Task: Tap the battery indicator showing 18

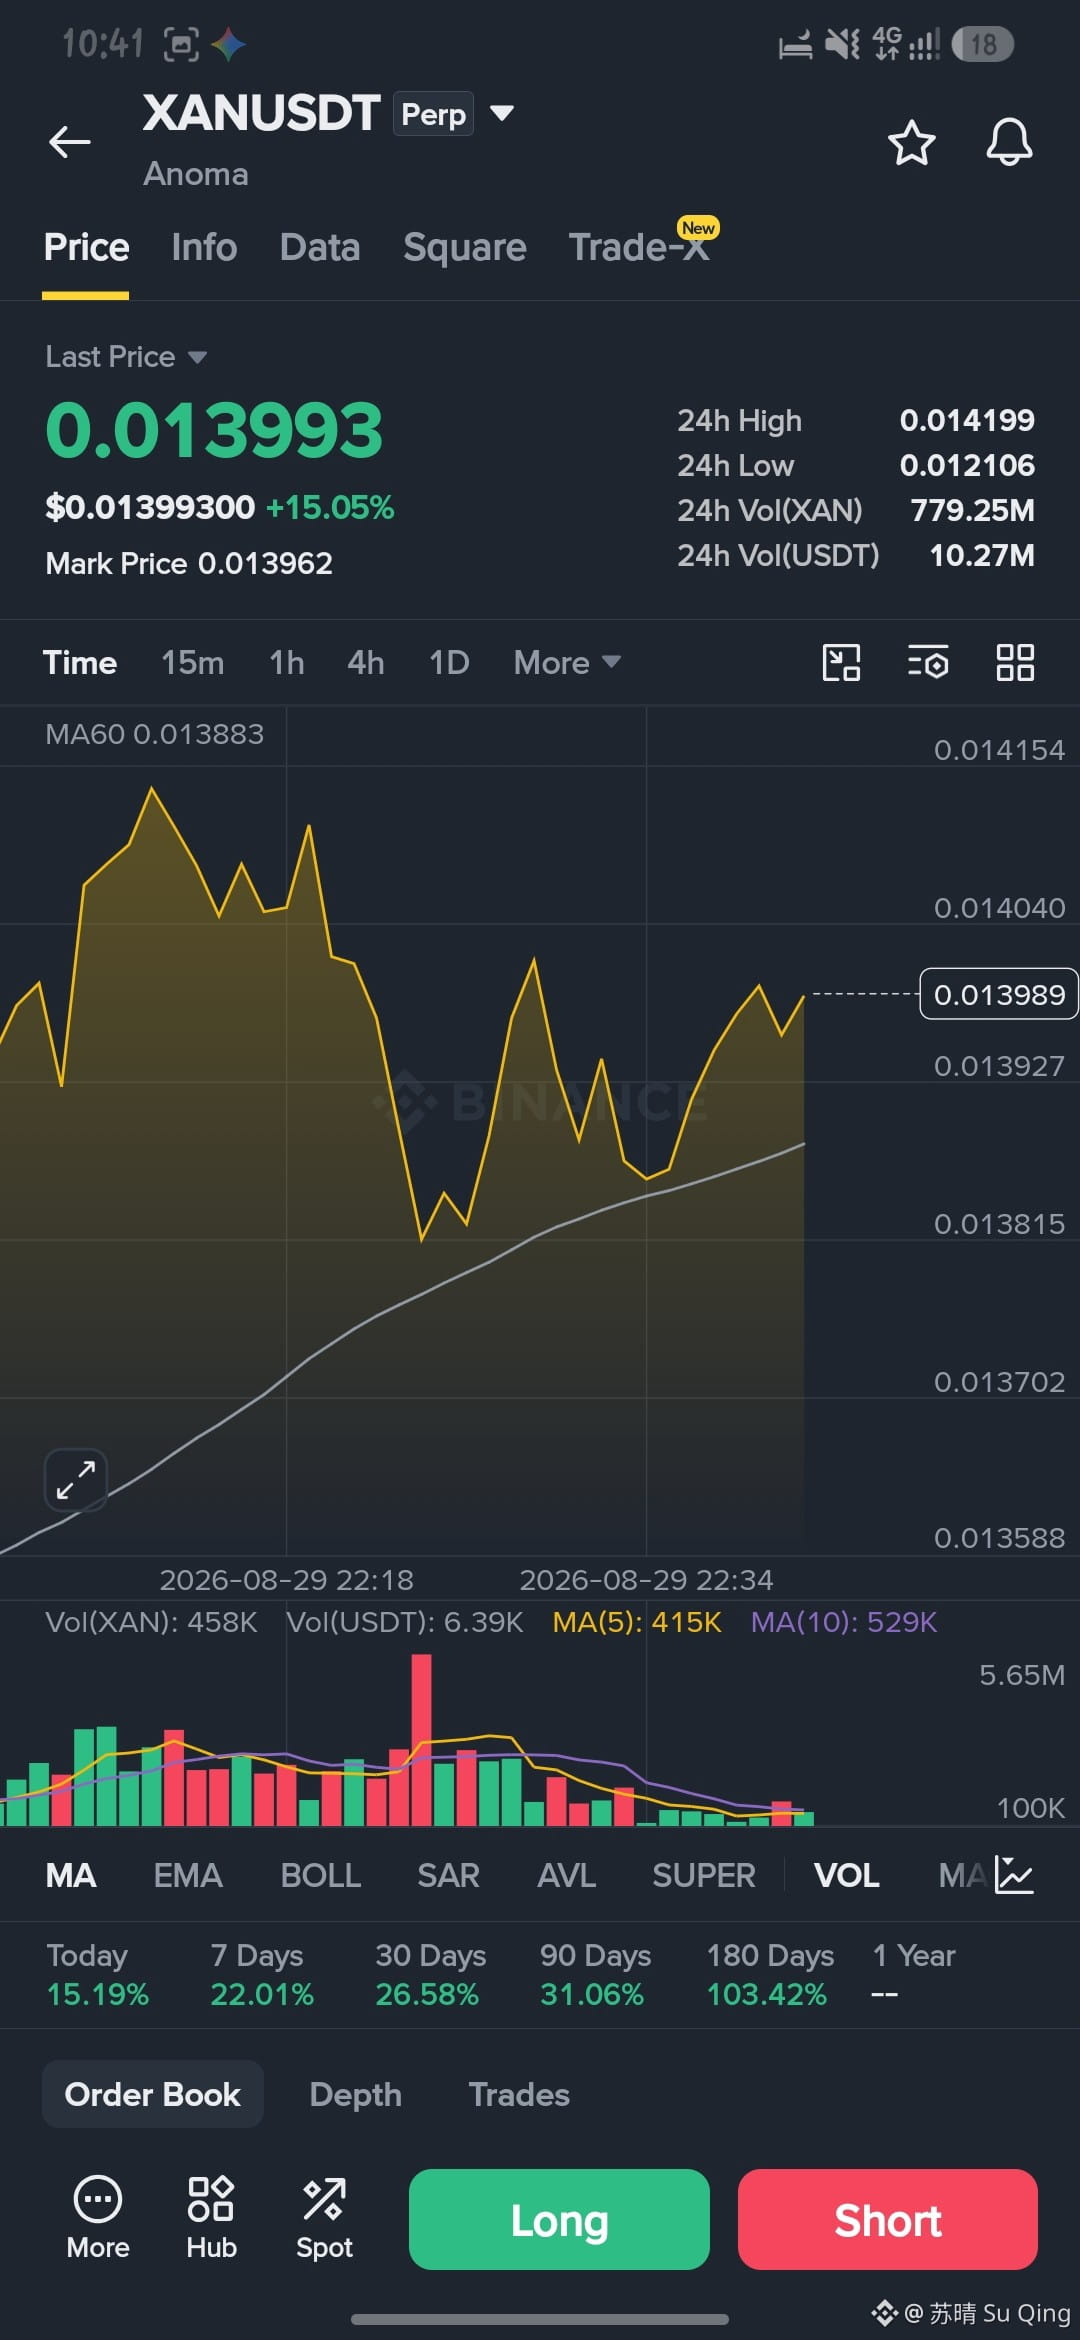Action: click(983, 44)
